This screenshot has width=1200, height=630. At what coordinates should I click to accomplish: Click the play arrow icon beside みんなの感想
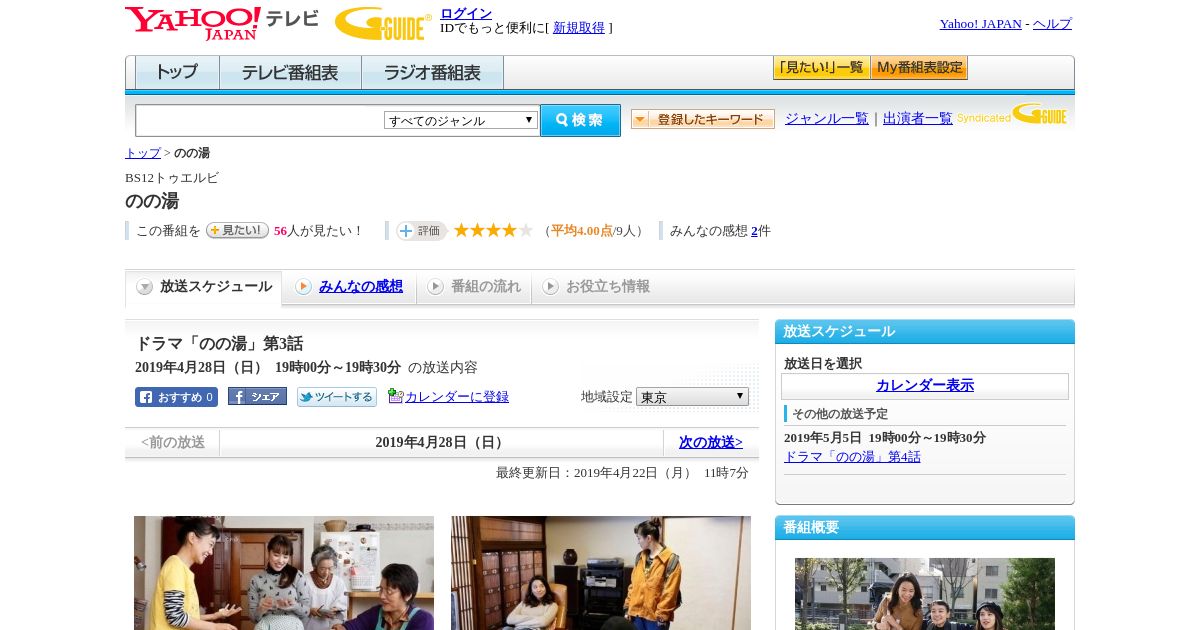click(303, 287)
